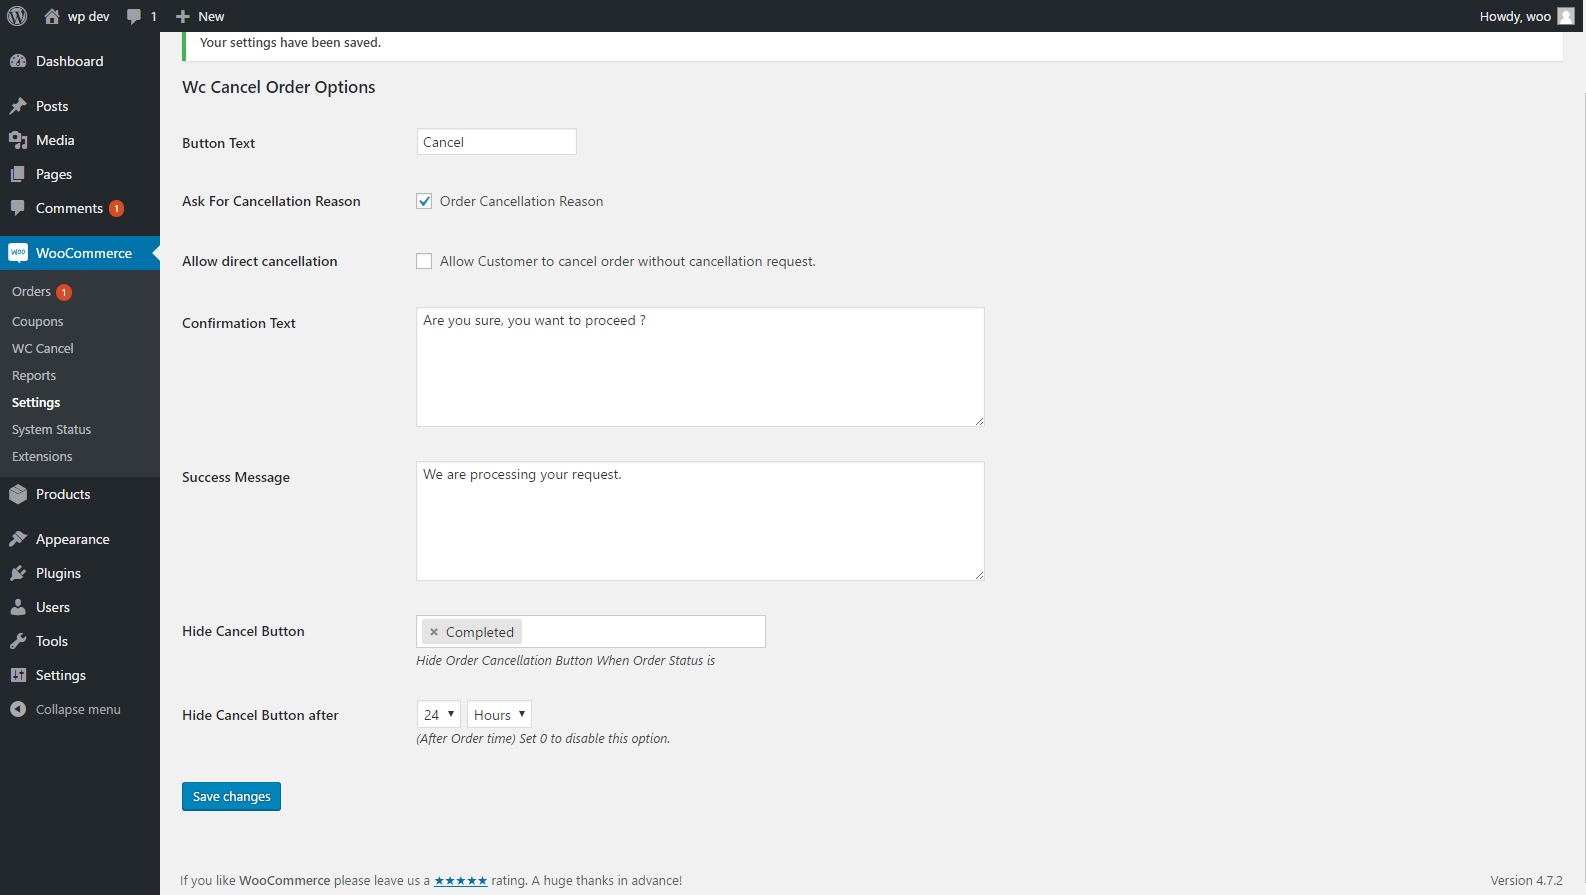The width and height of the screenshot is (1586, 895).
Task: Open WooCommerce Settings submenu item
Action: (x=36, y=403)
